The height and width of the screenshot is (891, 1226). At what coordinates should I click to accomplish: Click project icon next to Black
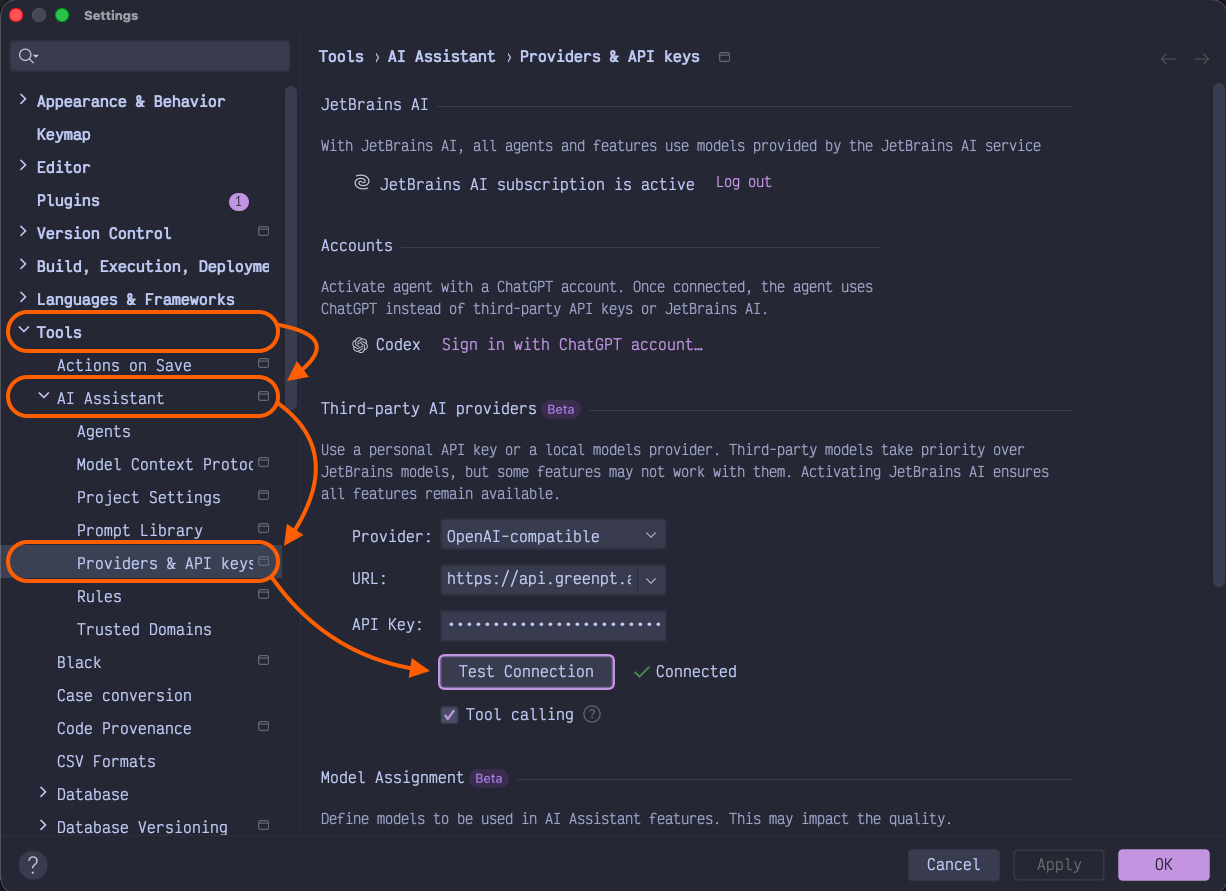pos(264,660)
